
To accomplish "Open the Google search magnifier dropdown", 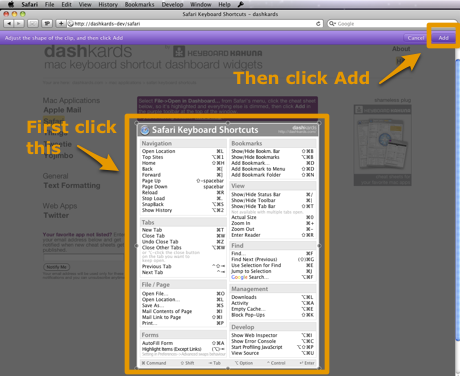I will [332, 24].
